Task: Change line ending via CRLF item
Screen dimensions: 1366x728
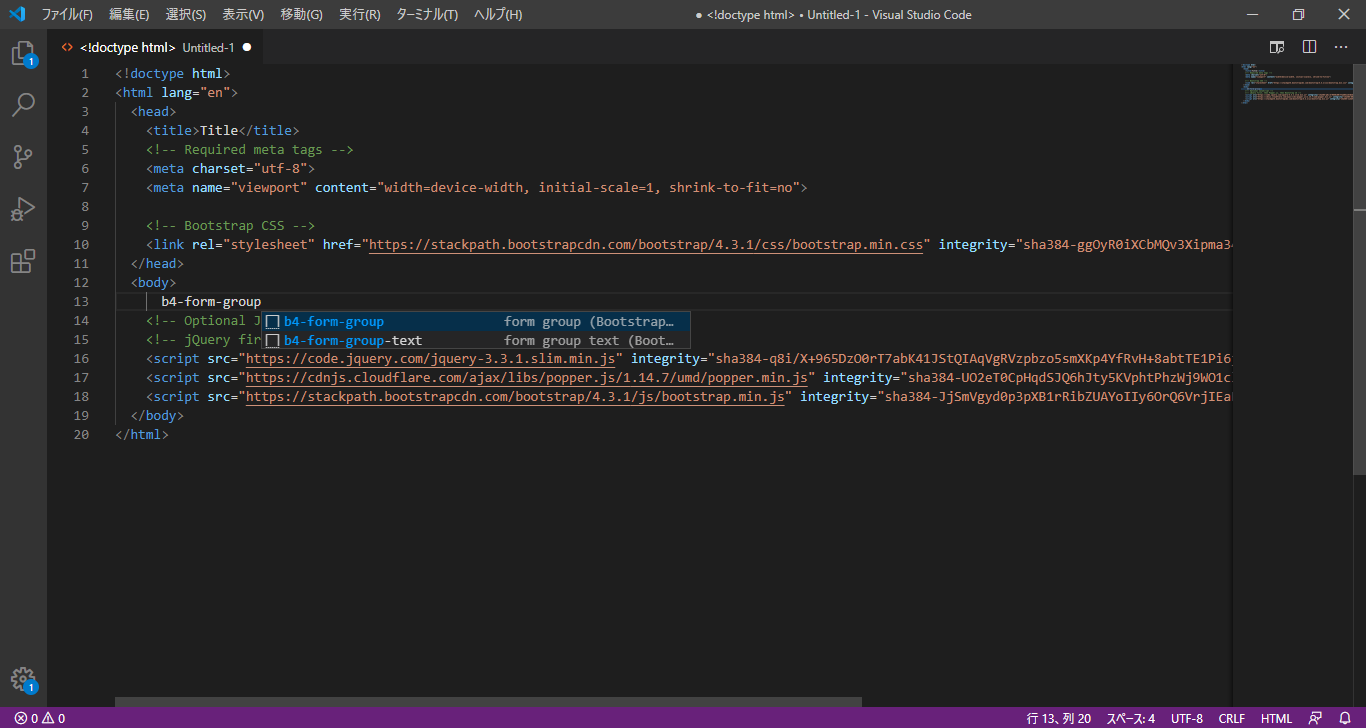Action: click(1231, 718)
